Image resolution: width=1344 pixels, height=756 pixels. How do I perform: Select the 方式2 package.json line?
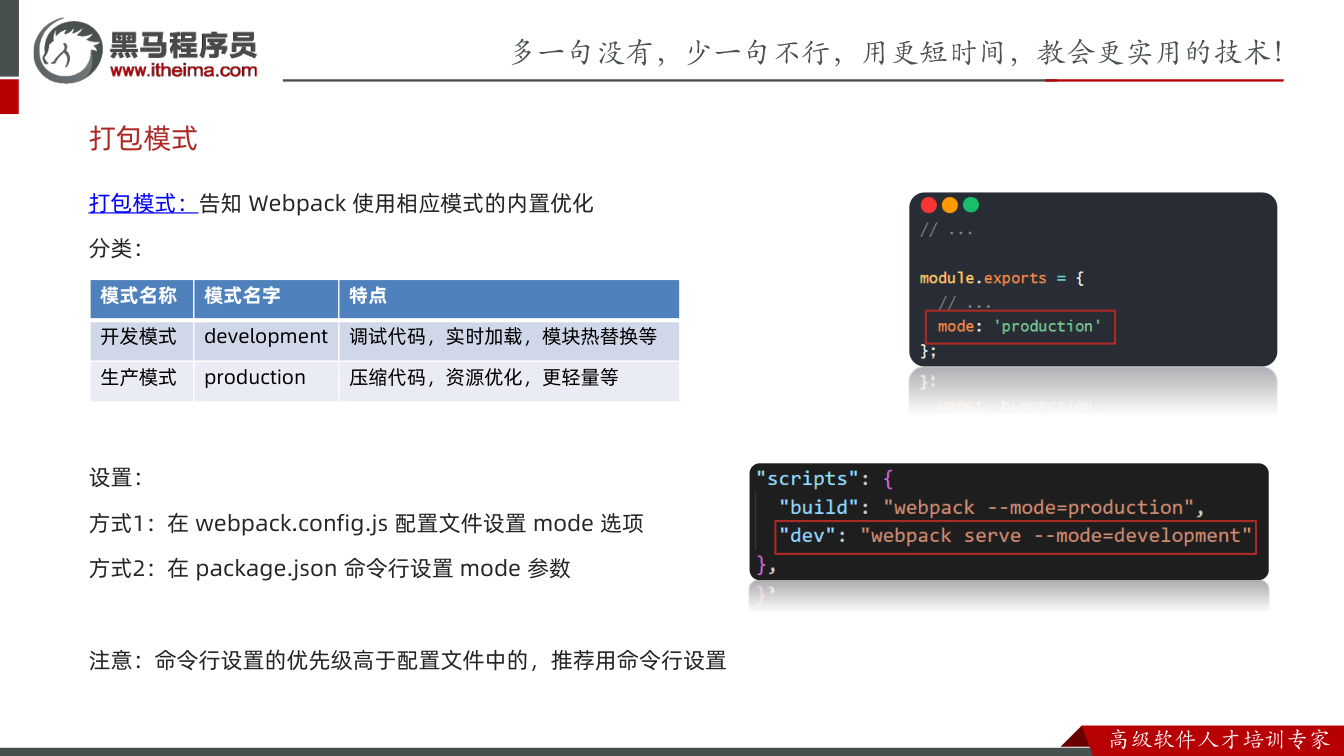[x=330, y=568]
